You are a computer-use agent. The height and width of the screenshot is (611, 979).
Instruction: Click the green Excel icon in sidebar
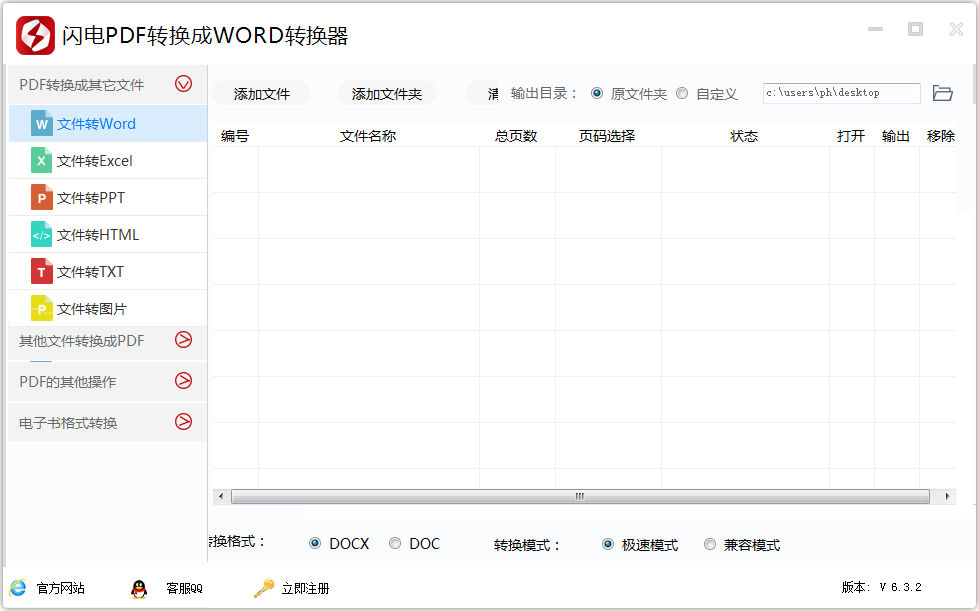point(41,161)
